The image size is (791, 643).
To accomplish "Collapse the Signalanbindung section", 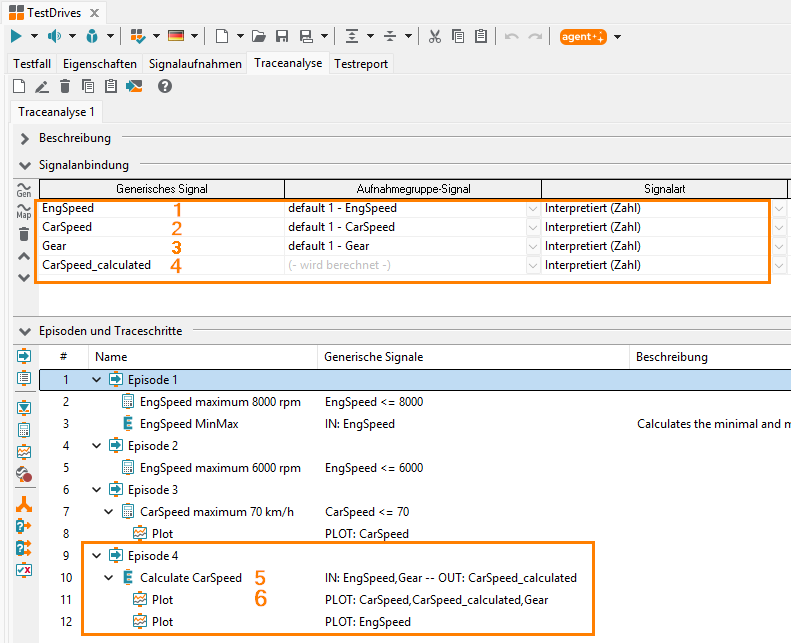I will (24, 165).
